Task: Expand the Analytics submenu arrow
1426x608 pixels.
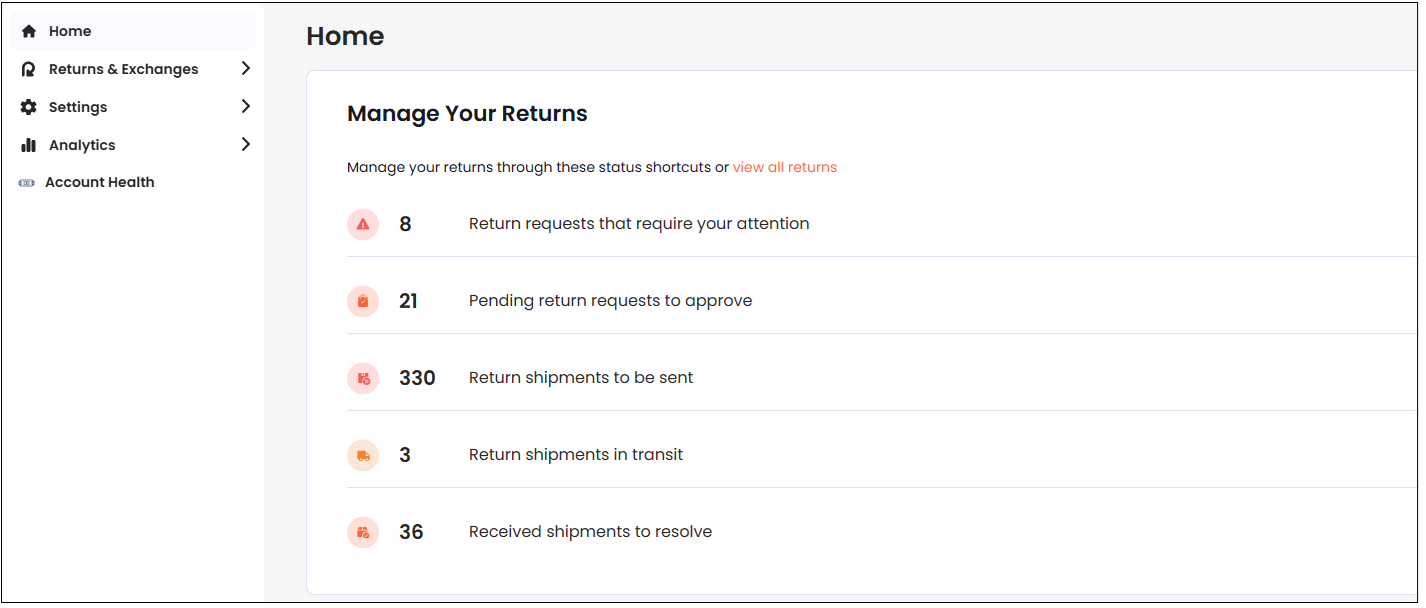Action: tap(246, 144)
